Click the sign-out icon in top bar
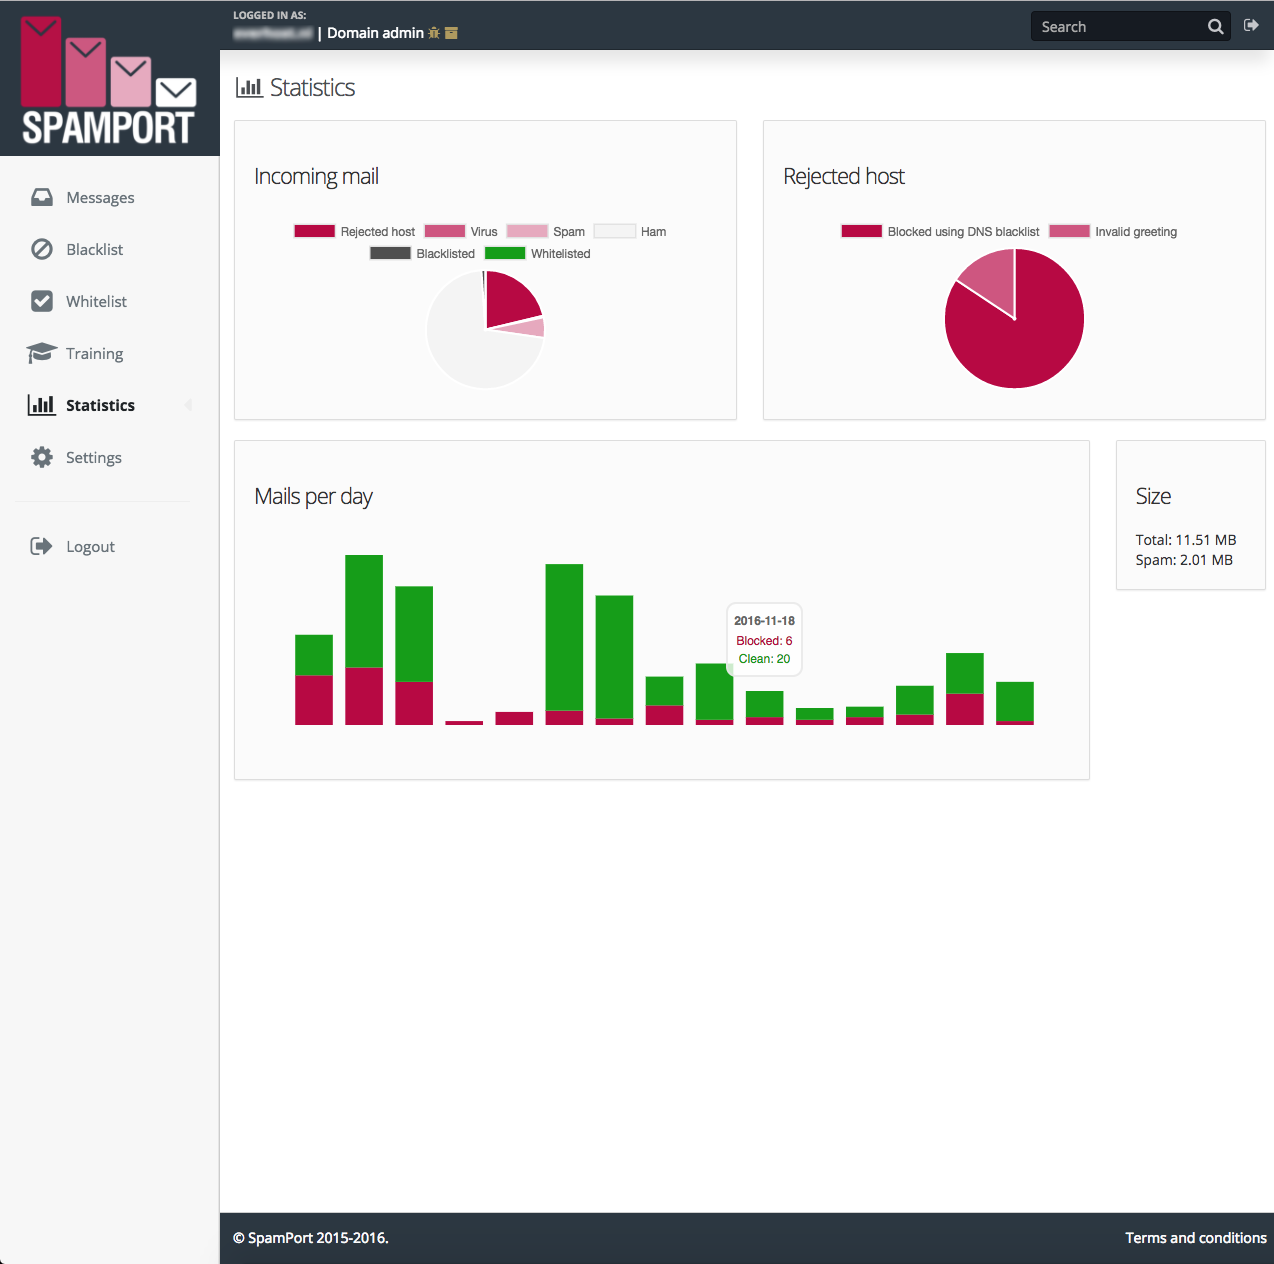This screenshot has height=1264, width=1274. [1251, 25]
